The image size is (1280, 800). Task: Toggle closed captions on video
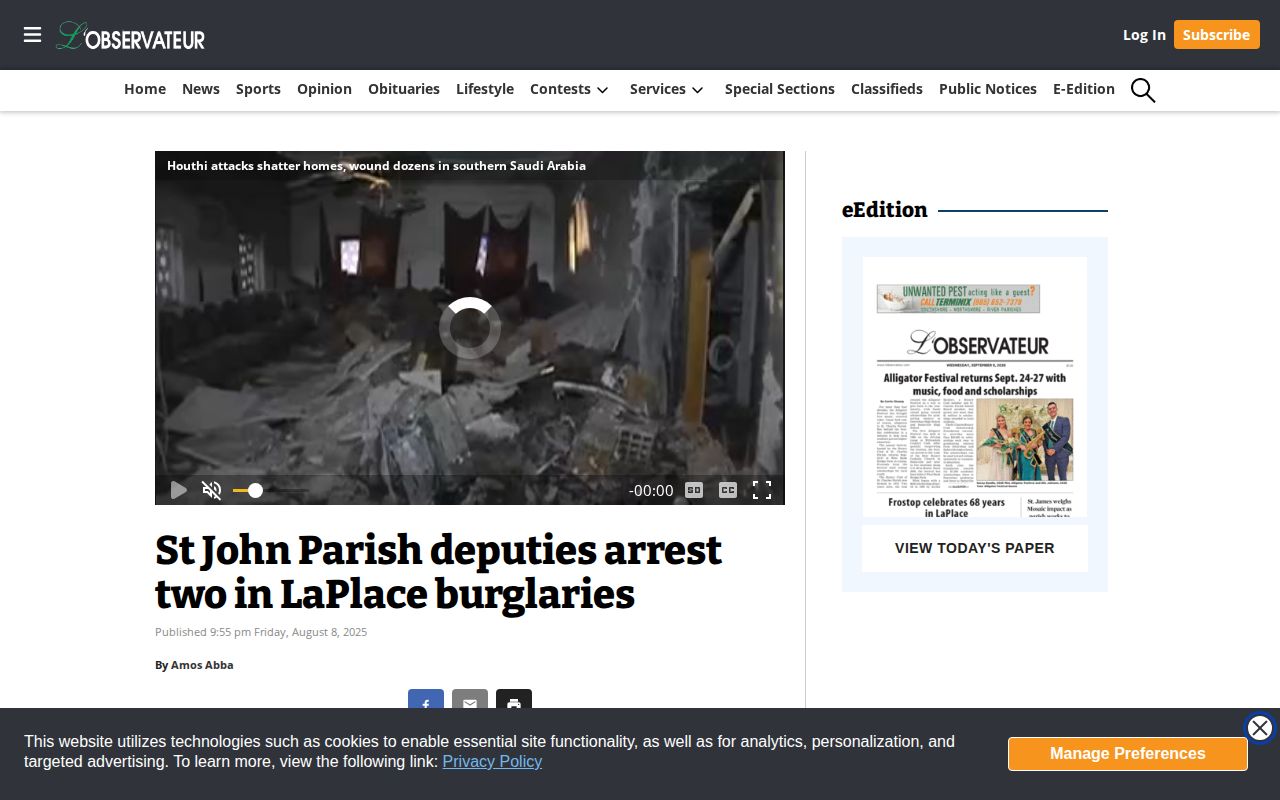728,490
